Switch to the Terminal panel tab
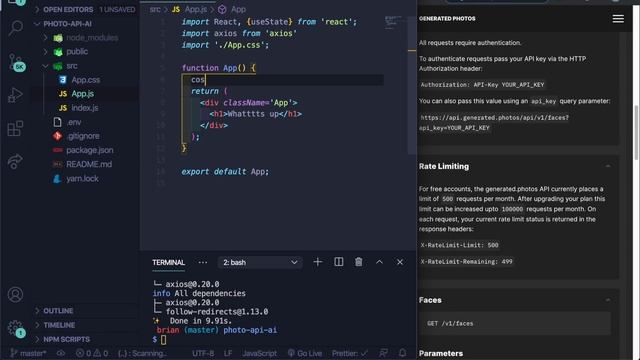Screen dimensions: 640x360 169,262
